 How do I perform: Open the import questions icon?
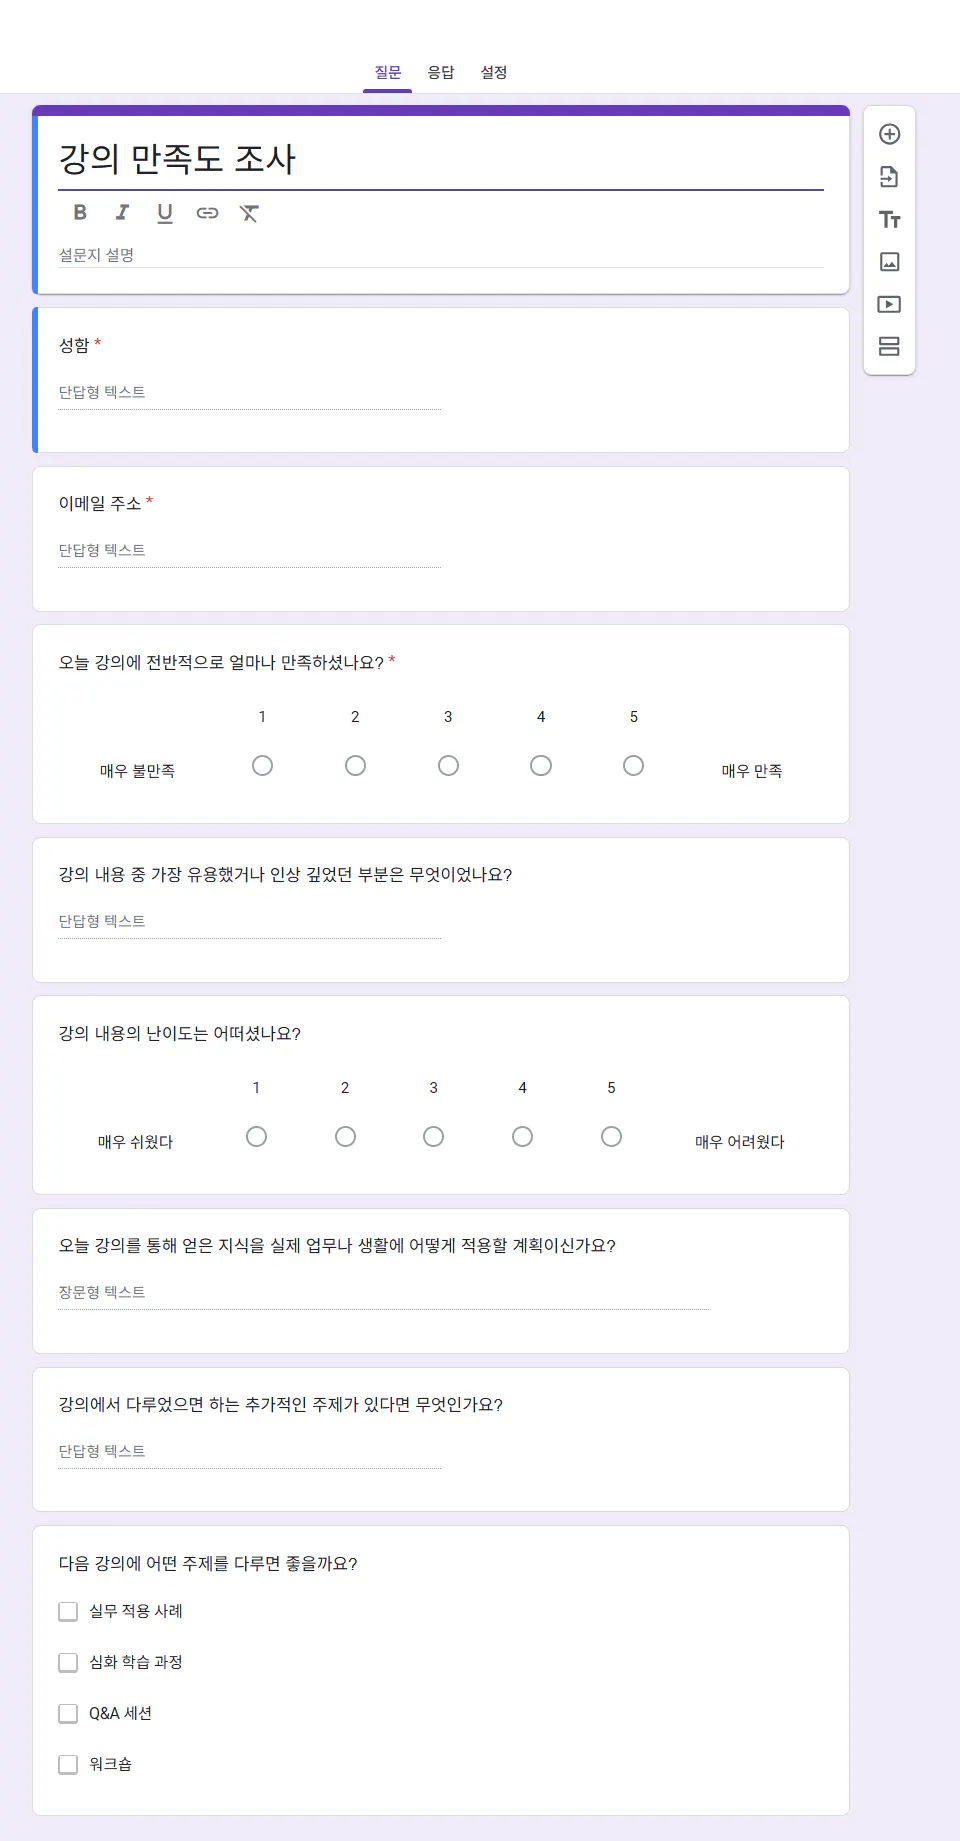889,176
